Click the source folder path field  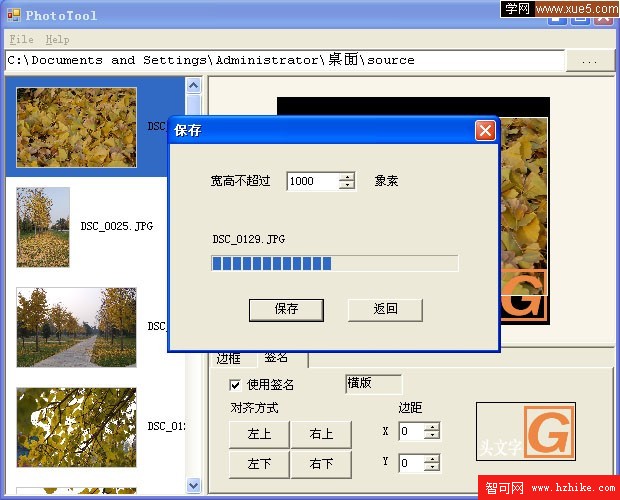(285, 60)
